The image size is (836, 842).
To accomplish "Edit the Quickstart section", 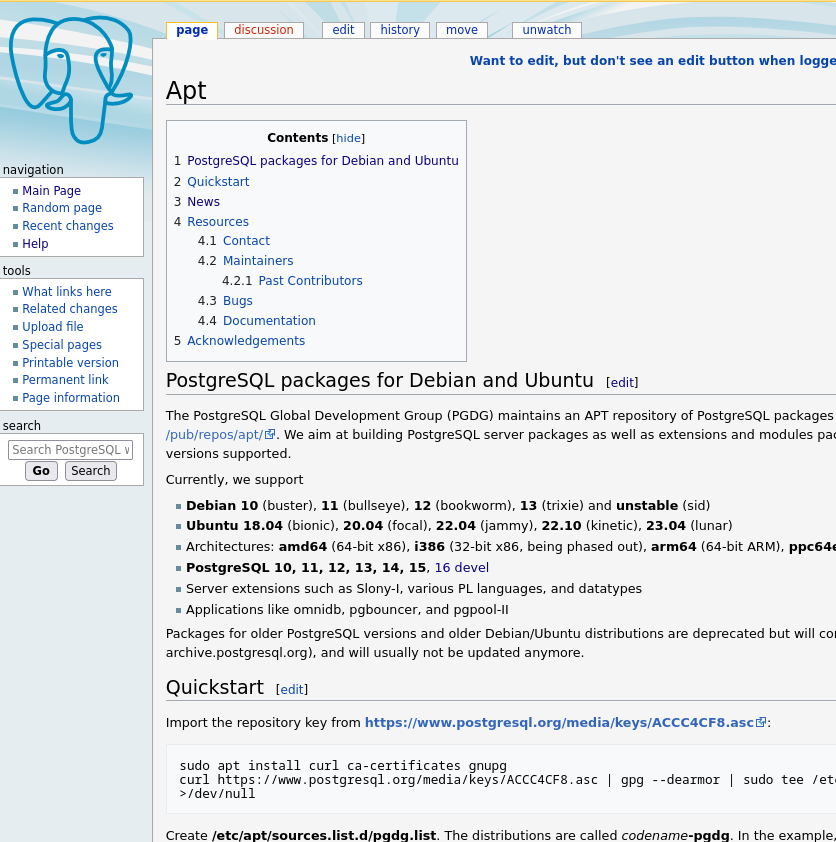I will [x=292, y=689].
